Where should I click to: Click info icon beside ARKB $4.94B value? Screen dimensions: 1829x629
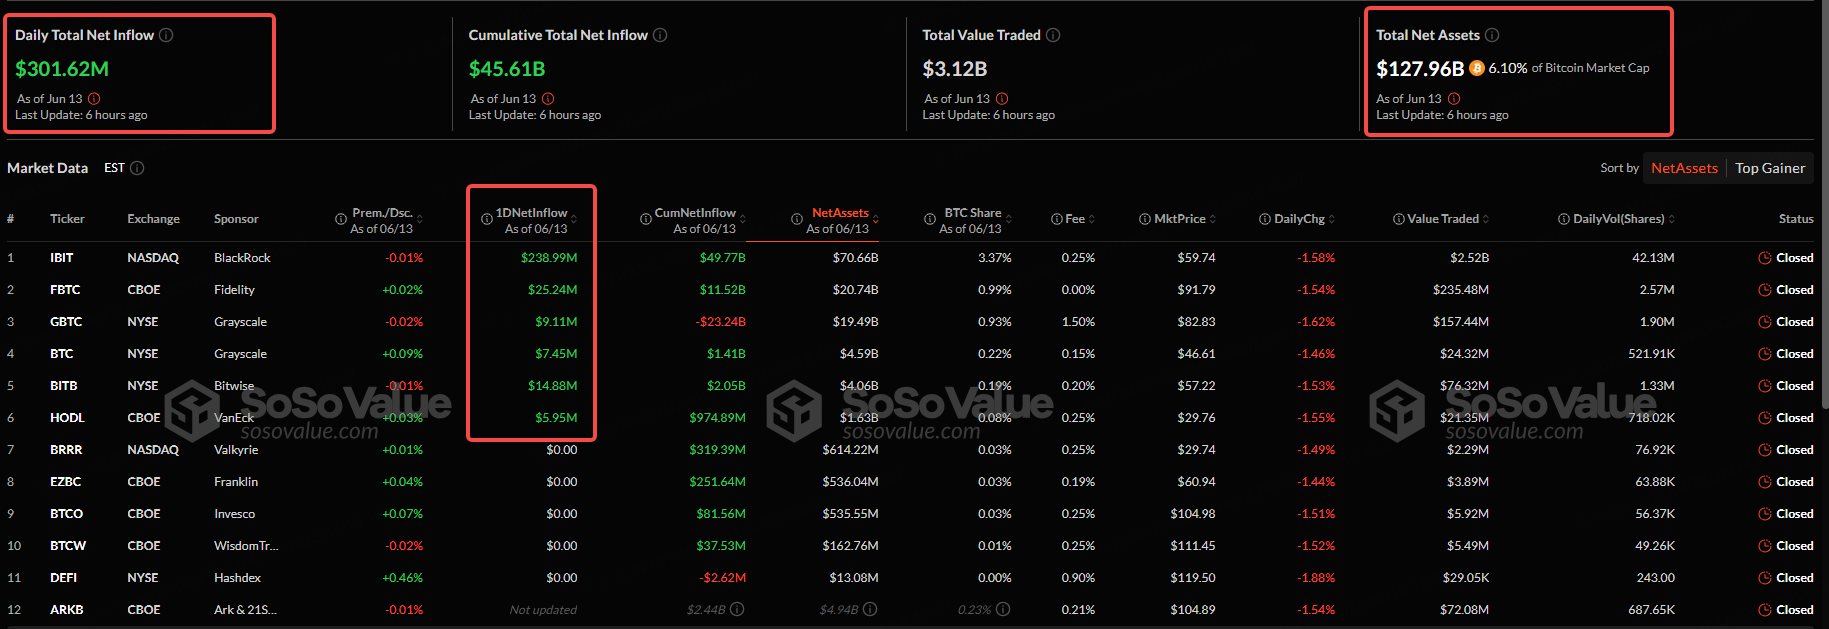[870, 609]
